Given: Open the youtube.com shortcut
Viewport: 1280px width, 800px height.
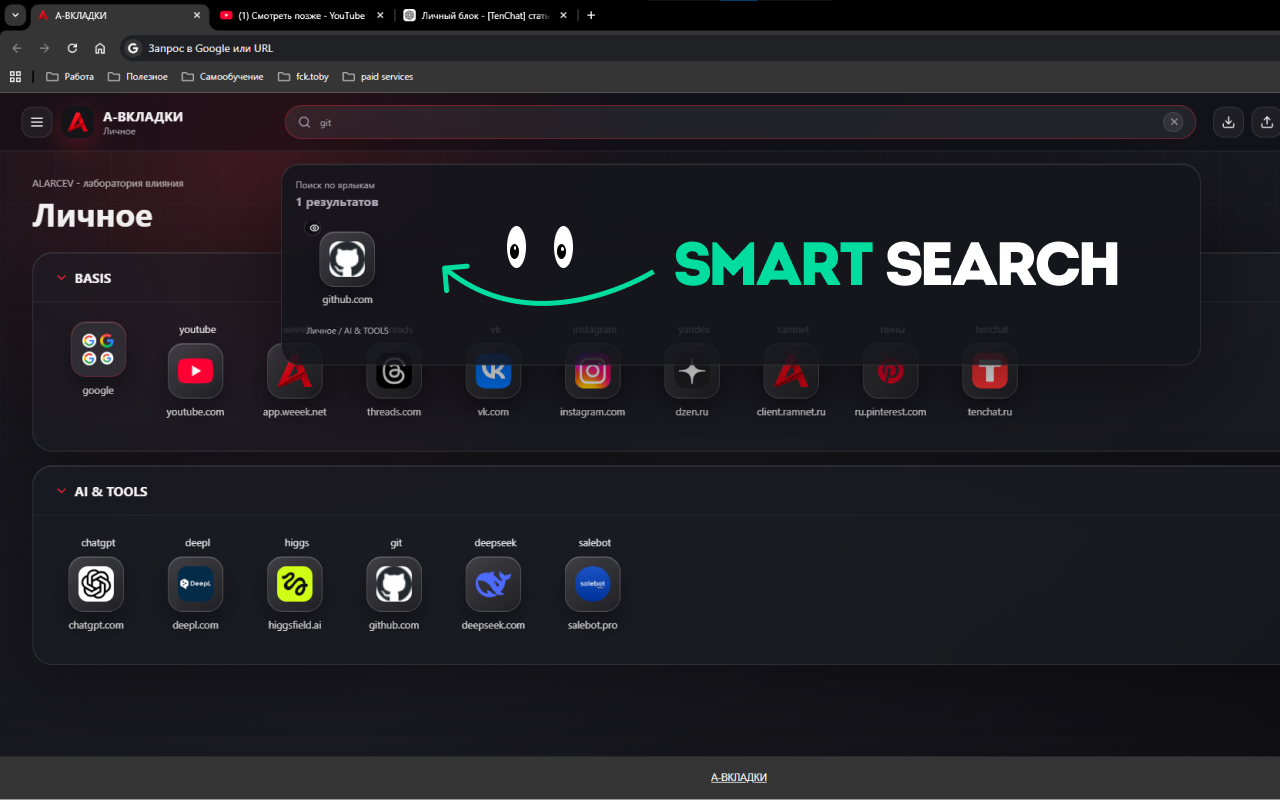Looking at the screenshot, I should [195, 371].
